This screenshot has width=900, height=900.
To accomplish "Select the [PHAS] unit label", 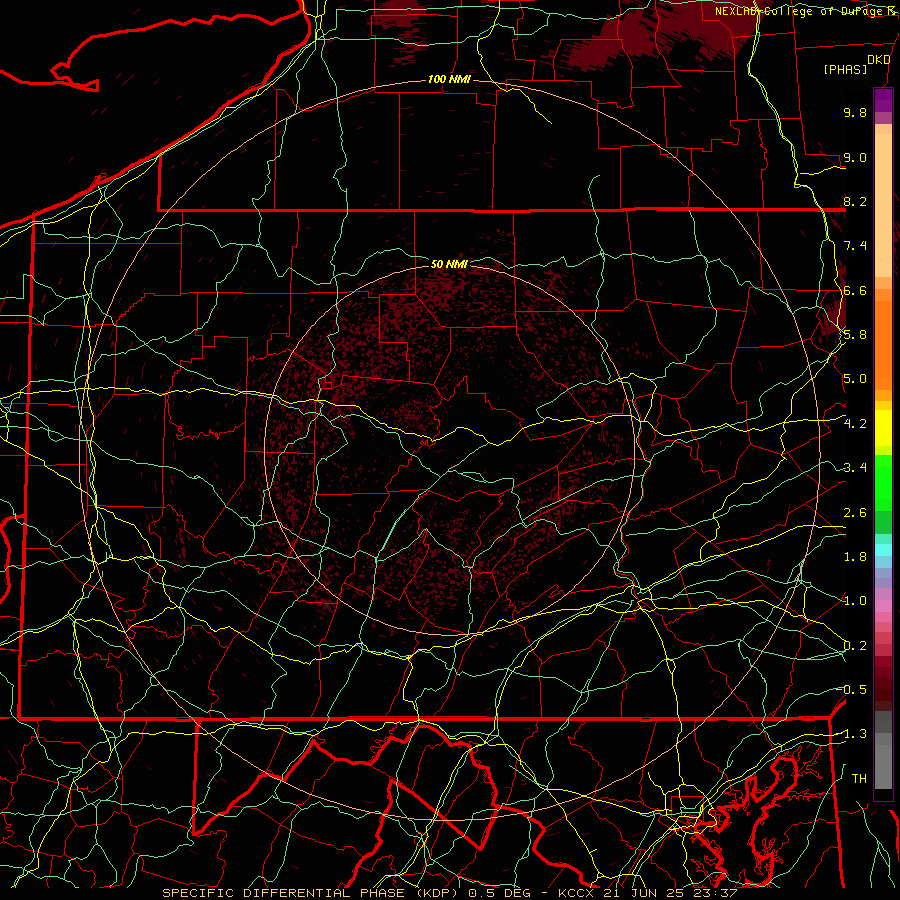I will [x=845, y=69].
